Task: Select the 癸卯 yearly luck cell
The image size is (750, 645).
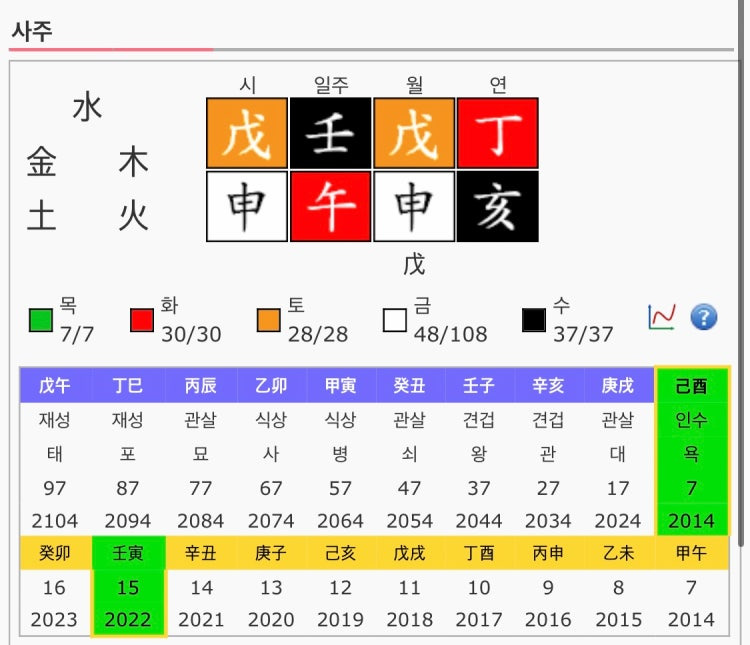Action: coord(55,553)
